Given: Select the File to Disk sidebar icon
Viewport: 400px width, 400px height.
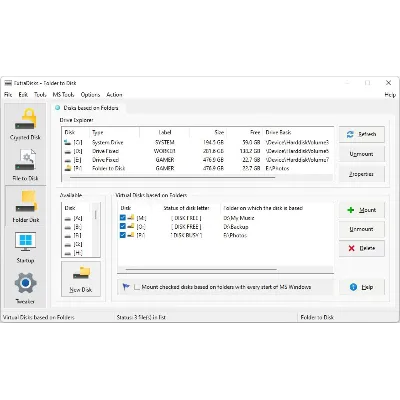Looking at the screenshot, I should (25, 165).
